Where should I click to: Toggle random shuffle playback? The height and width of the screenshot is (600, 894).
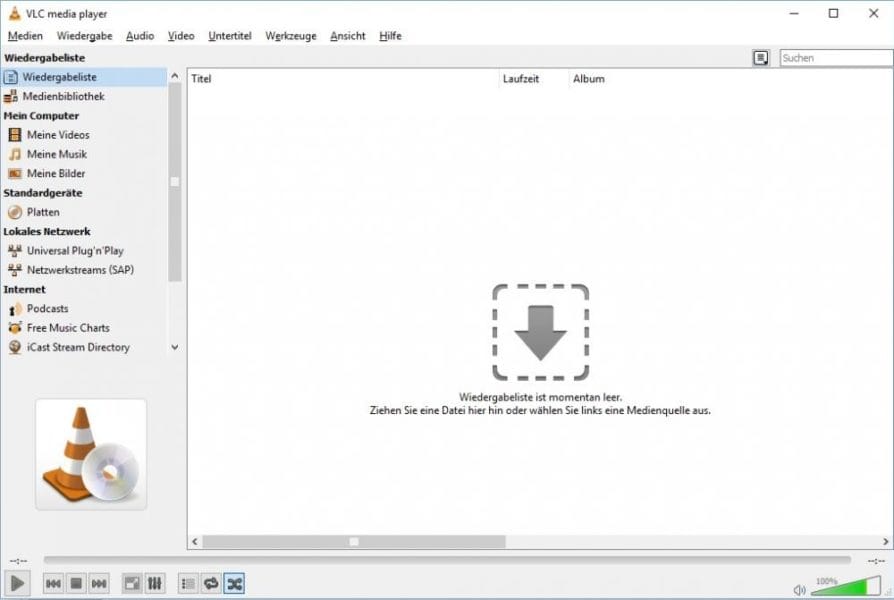click(x=234, y=583)
